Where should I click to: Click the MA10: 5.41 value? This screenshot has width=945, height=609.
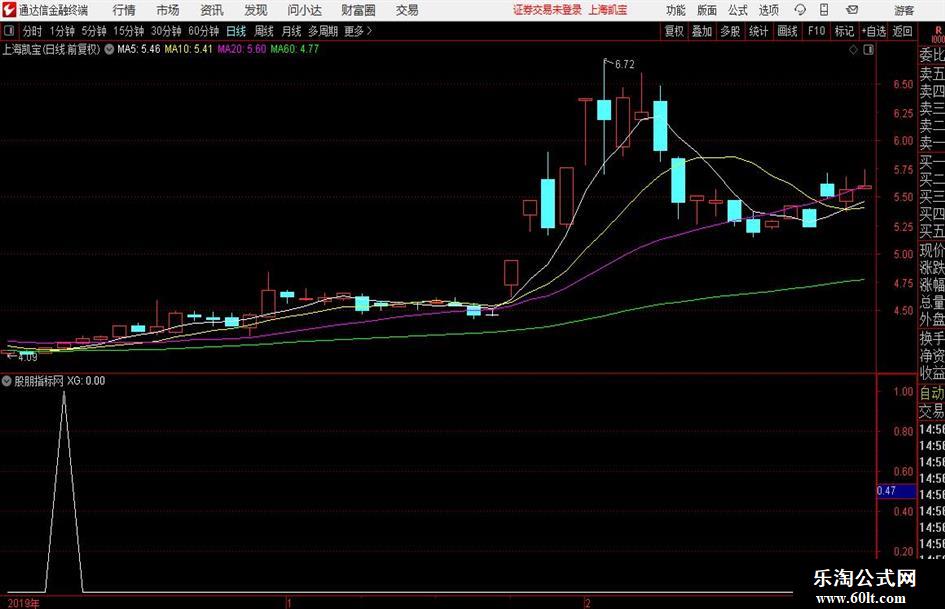[x=188, y=49]
